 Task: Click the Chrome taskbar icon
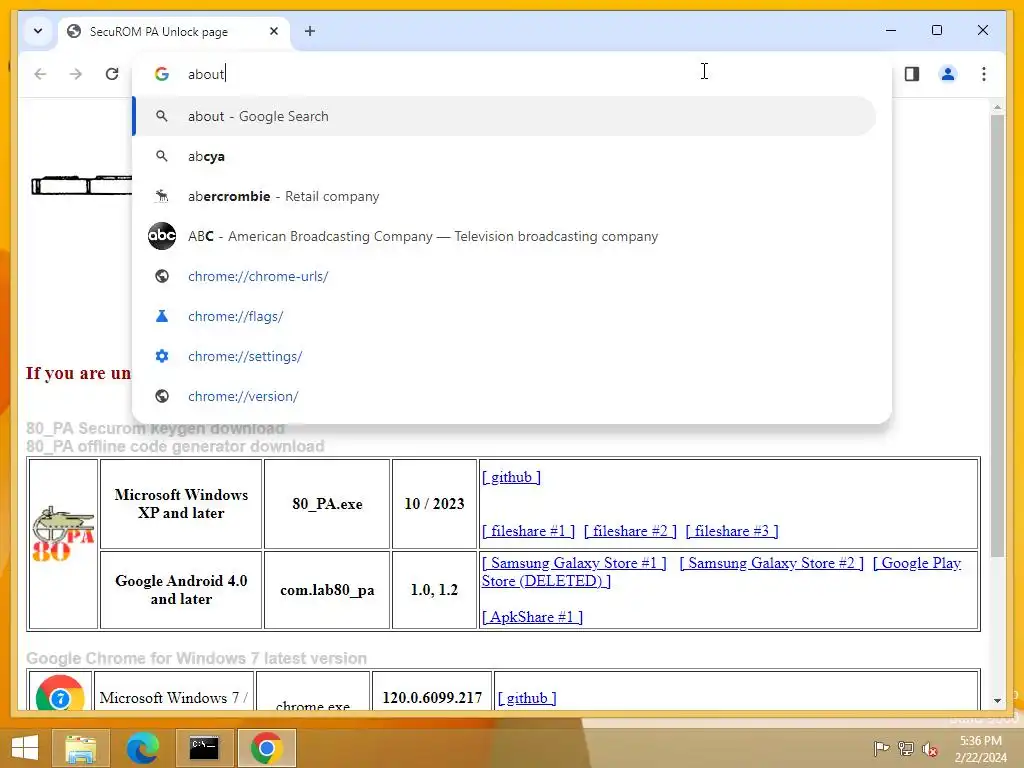click(x=266, y=748)
